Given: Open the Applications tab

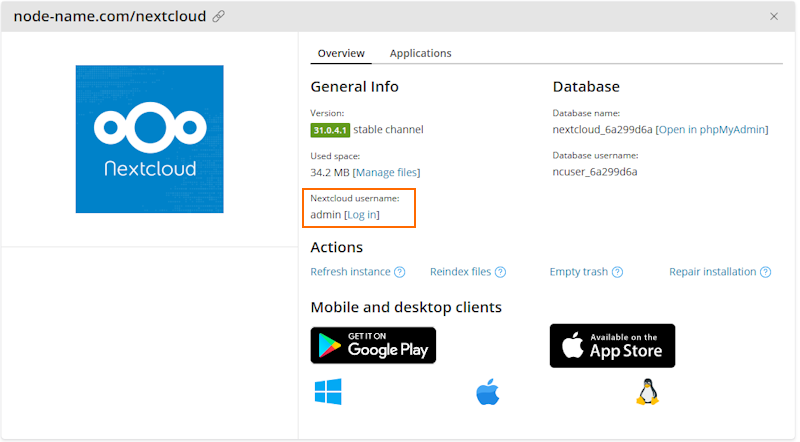Looking at the screenshot, I should click(x=420, y=53).
